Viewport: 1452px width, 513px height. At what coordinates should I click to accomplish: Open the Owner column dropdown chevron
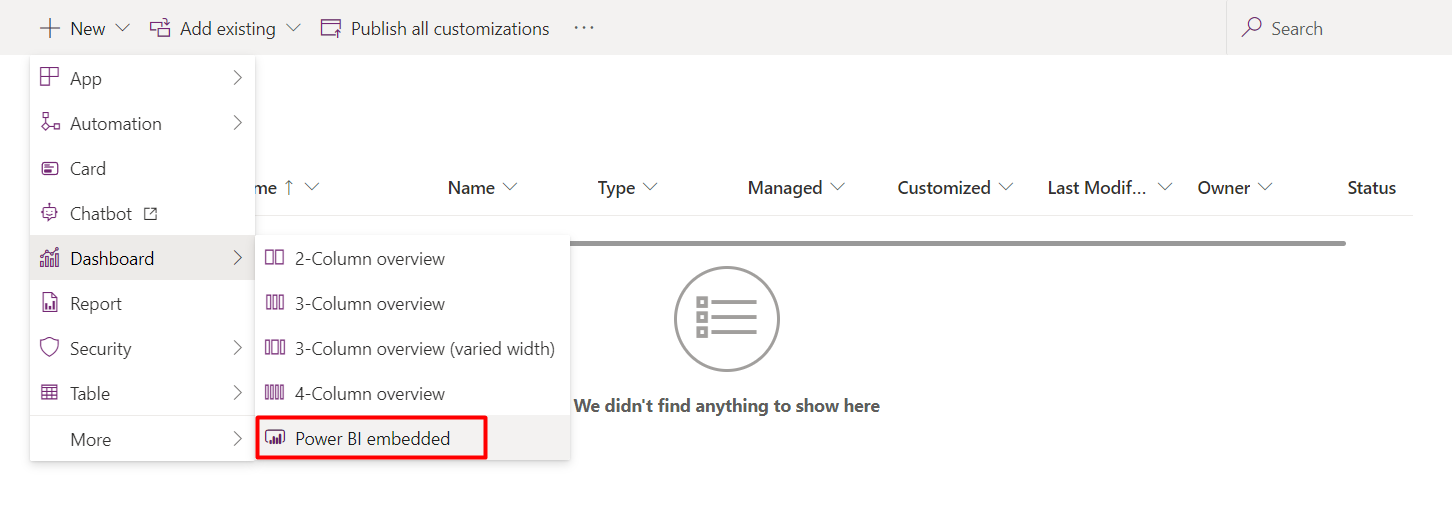[1266, 187]
